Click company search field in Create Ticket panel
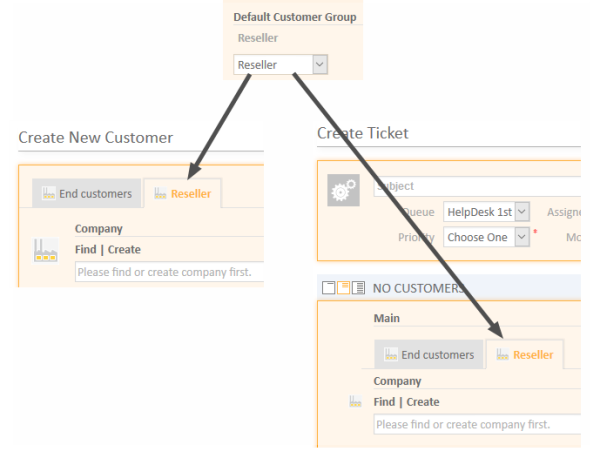 click(x=477, y=424)
